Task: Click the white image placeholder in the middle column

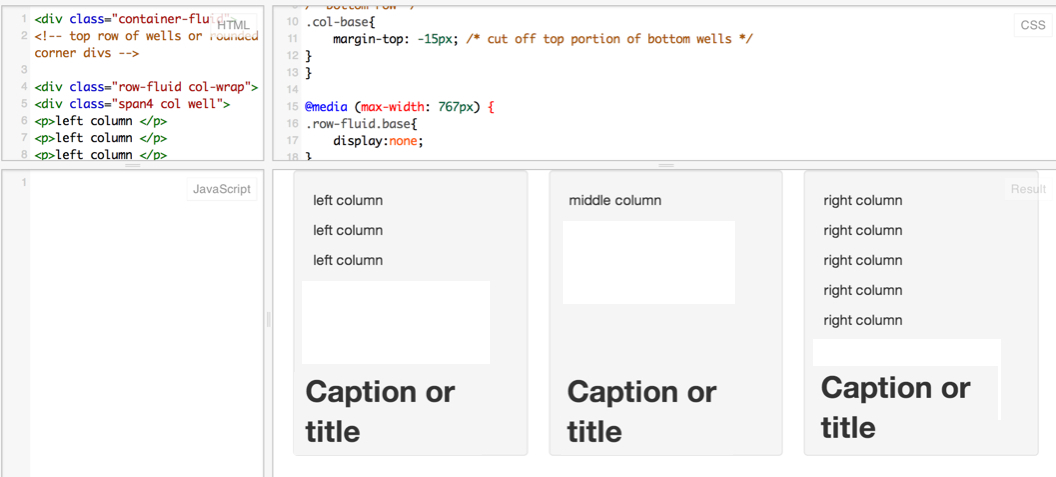Action: coord(649,262)
